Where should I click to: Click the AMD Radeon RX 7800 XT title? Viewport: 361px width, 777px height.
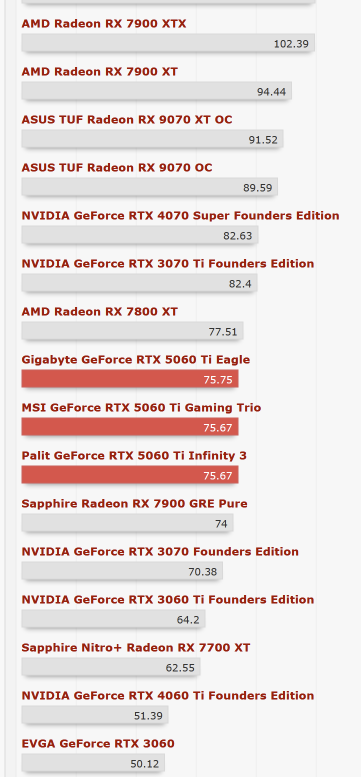click(x=100, y=312)
